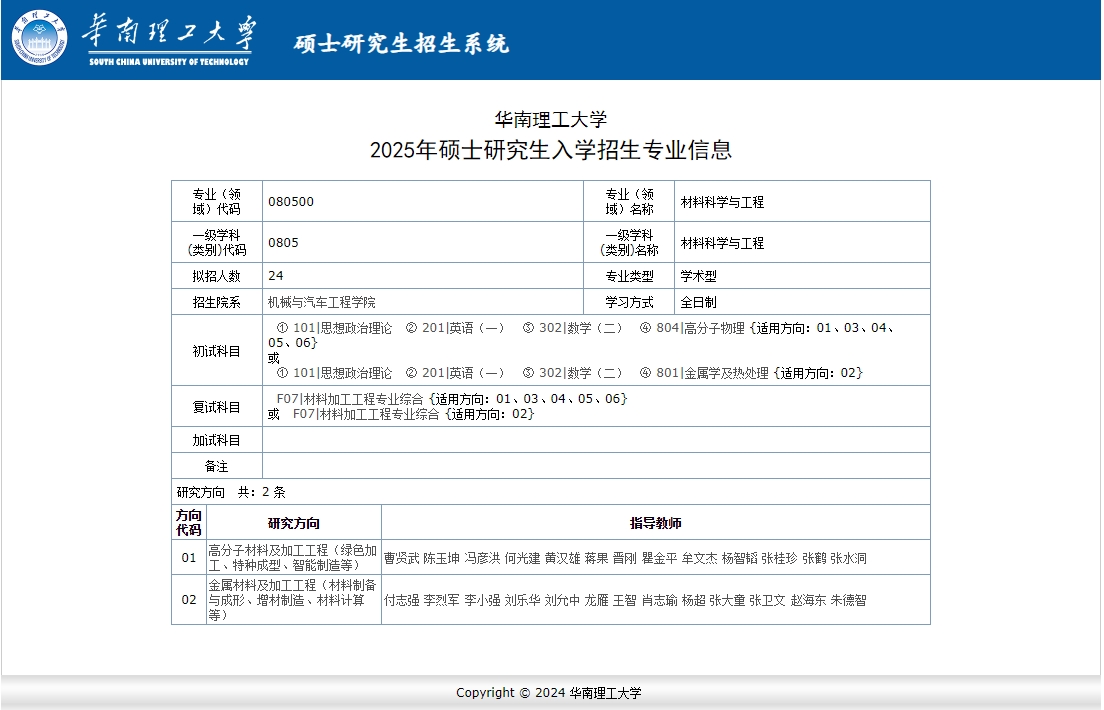Click the 招生院系 label cell
Viewport: 1104px width, 710px height.
click(x=216, y=302)
